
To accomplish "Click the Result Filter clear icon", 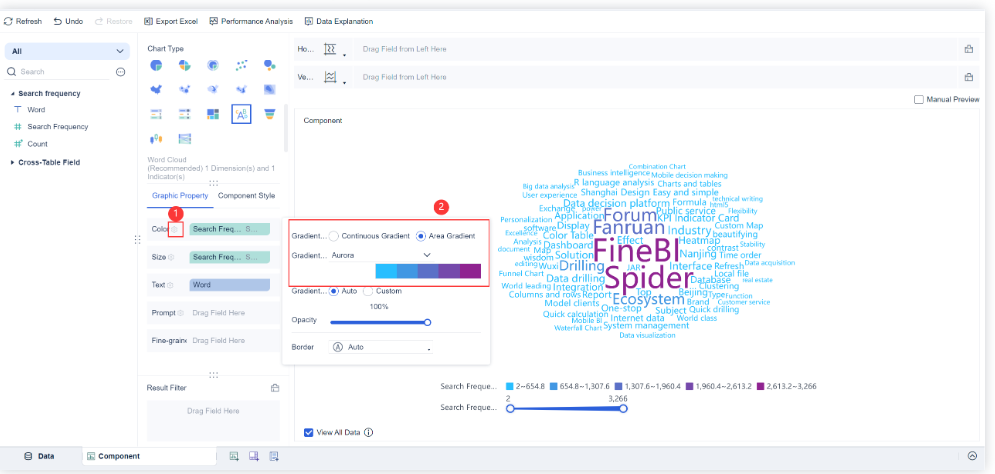I will tap(274, 387).
